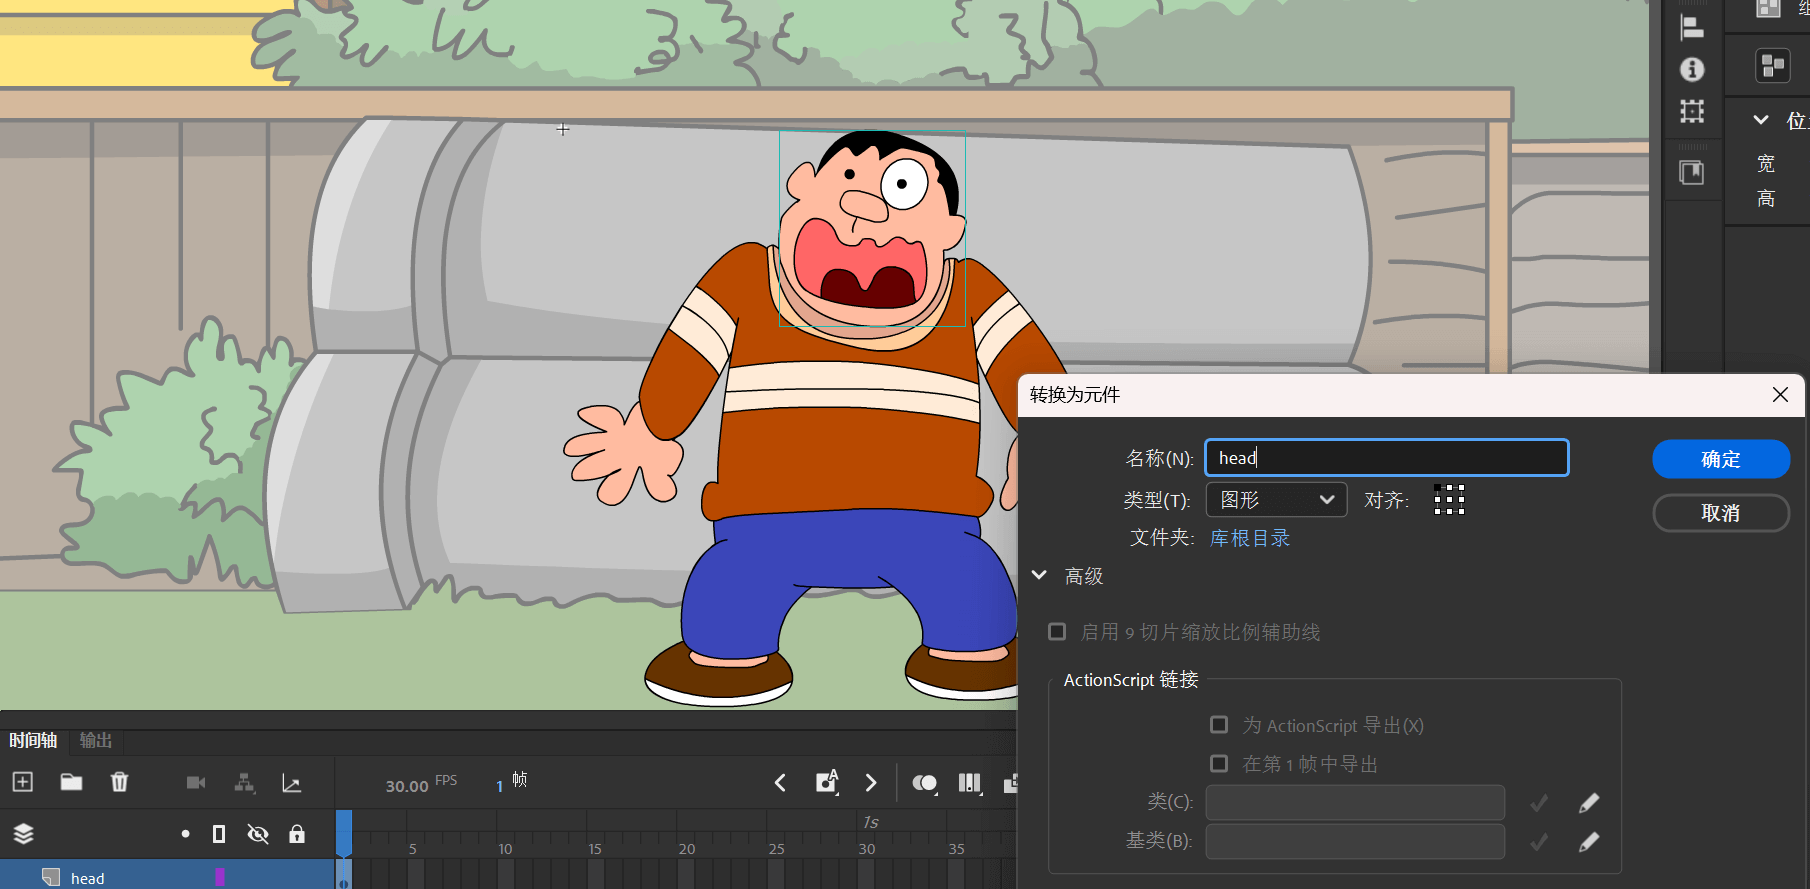
Task: Click frame 30 on the timeline ruler
Action: (x=867, y=848)
